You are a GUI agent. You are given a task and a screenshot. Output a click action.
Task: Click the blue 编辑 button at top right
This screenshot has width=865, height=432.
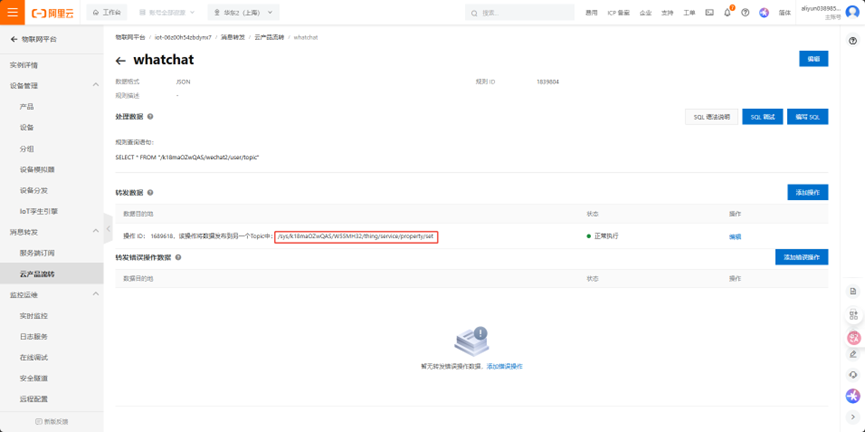click(x=813, y=58)
